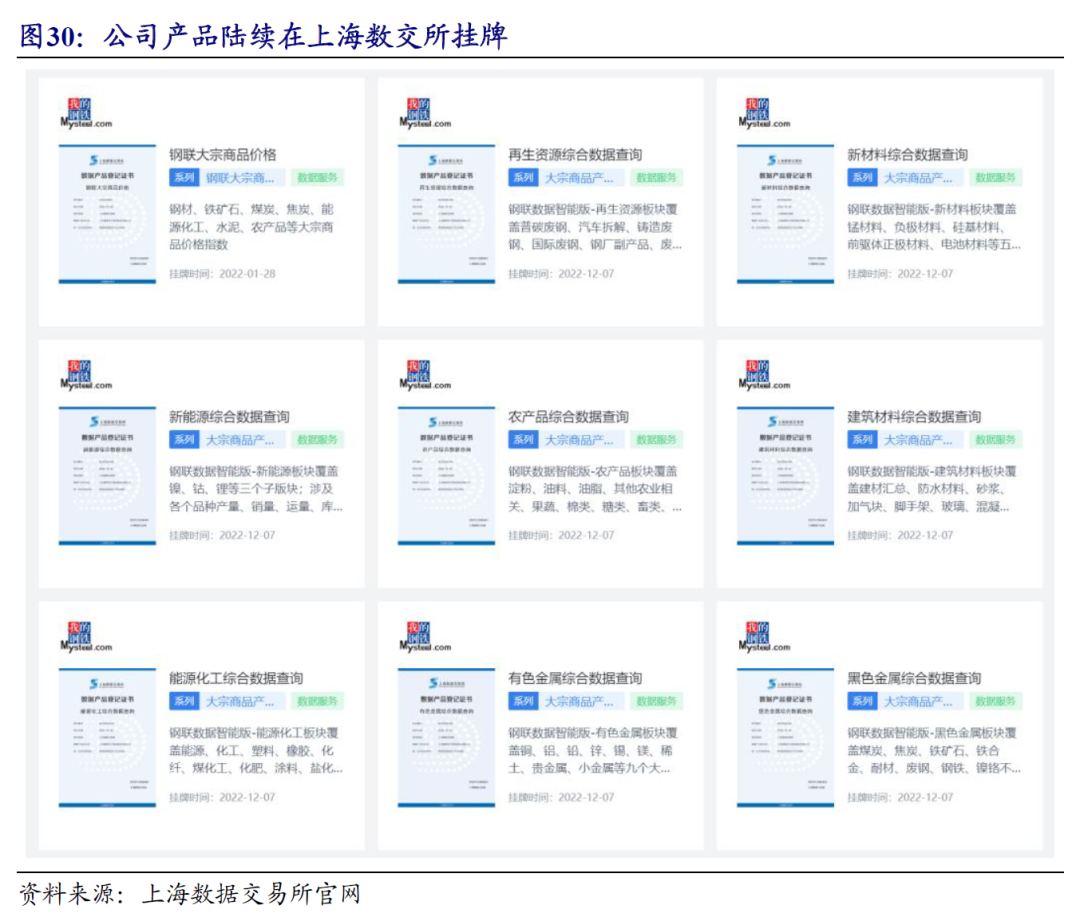Open certificate thumbnail for 能源化工综合数据查询
Viewport: 1080px width, 921px height.
107,738
